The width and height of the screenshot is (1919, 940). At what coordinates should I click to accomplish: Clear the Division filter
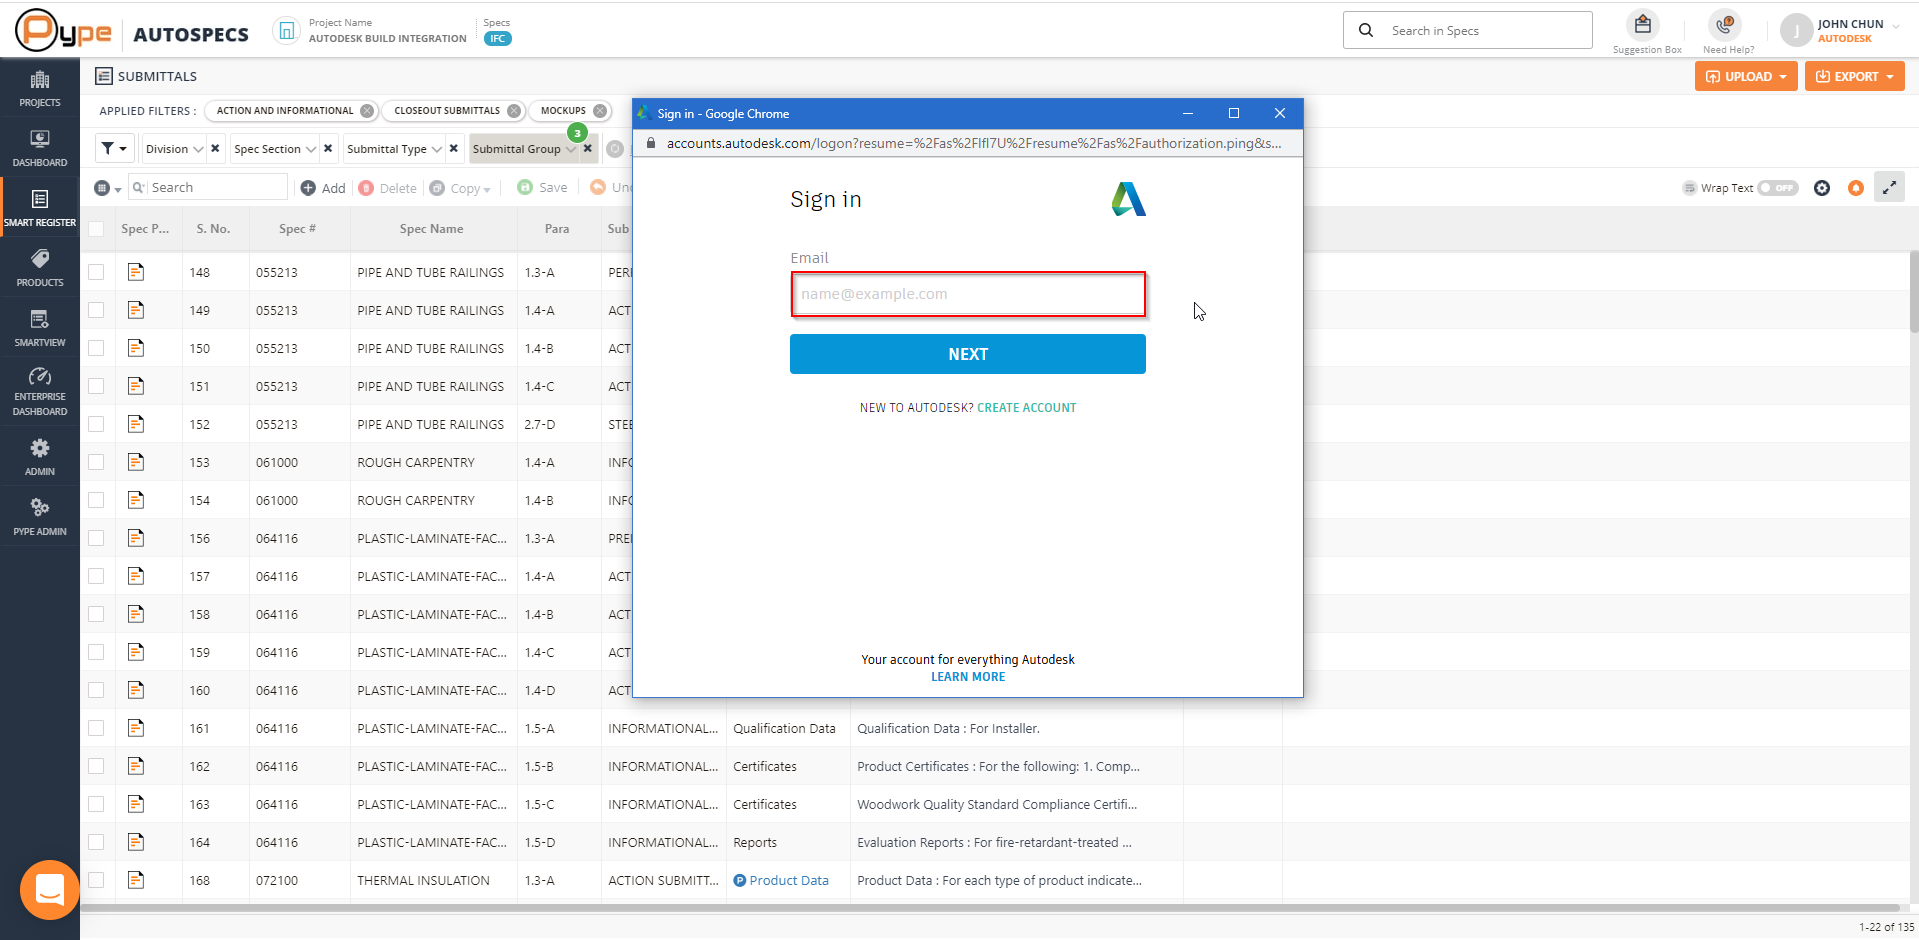[215, 149]
